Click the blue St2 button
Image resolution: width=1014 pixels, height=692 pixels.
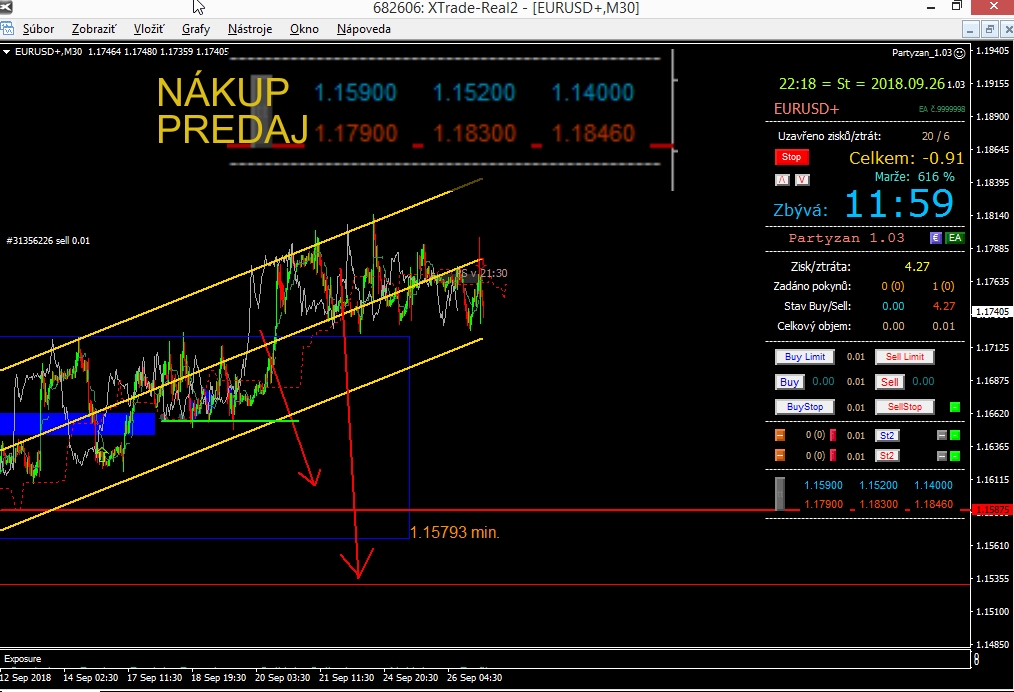pos(887,435)
